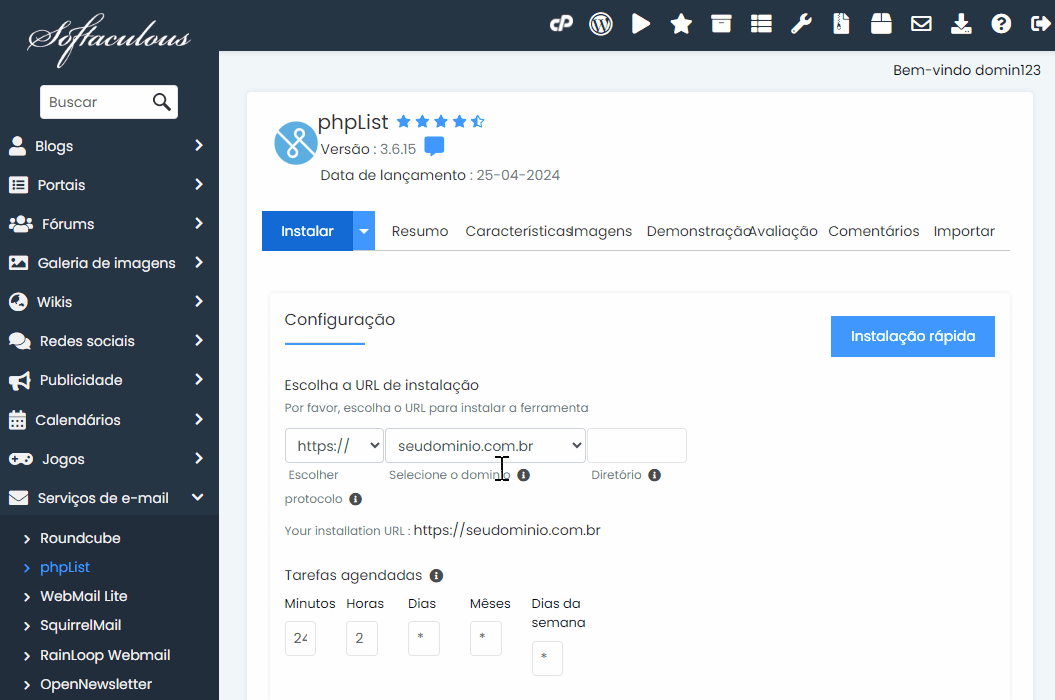Select phpList in the sidebar
This screenshot has width=1055, height=700.
pyautogui.click(x=65, y=567)
